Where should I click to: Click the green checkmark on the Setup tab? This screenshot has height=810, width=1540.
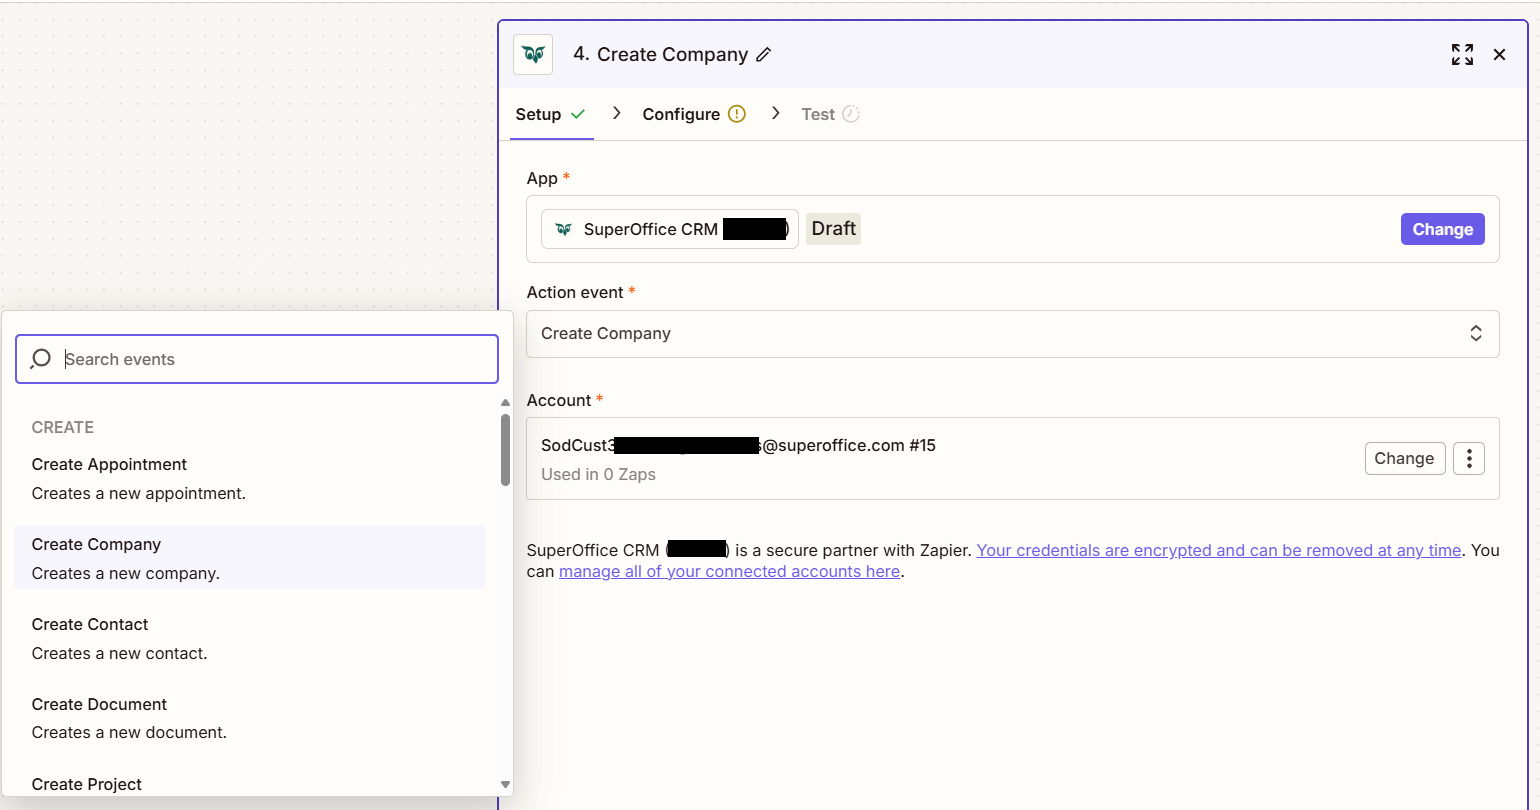[580, 114]
